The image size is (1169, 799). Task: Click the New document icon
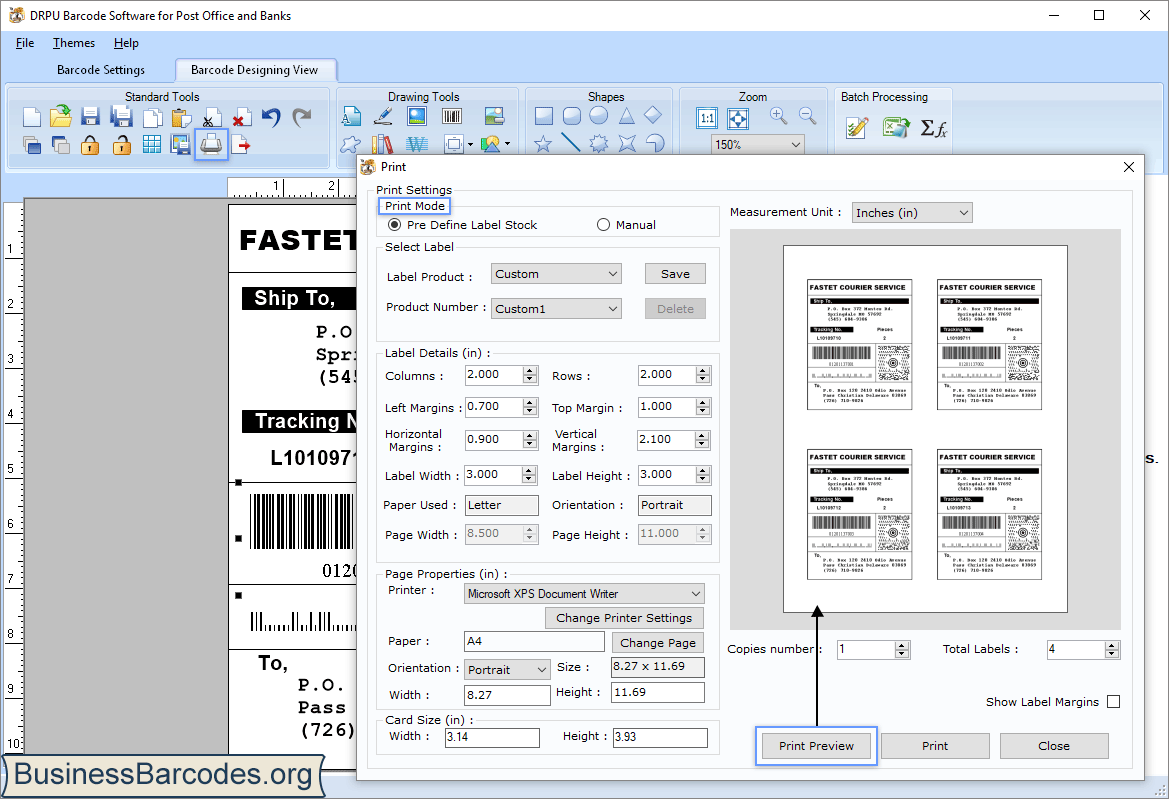pos(31,117)
